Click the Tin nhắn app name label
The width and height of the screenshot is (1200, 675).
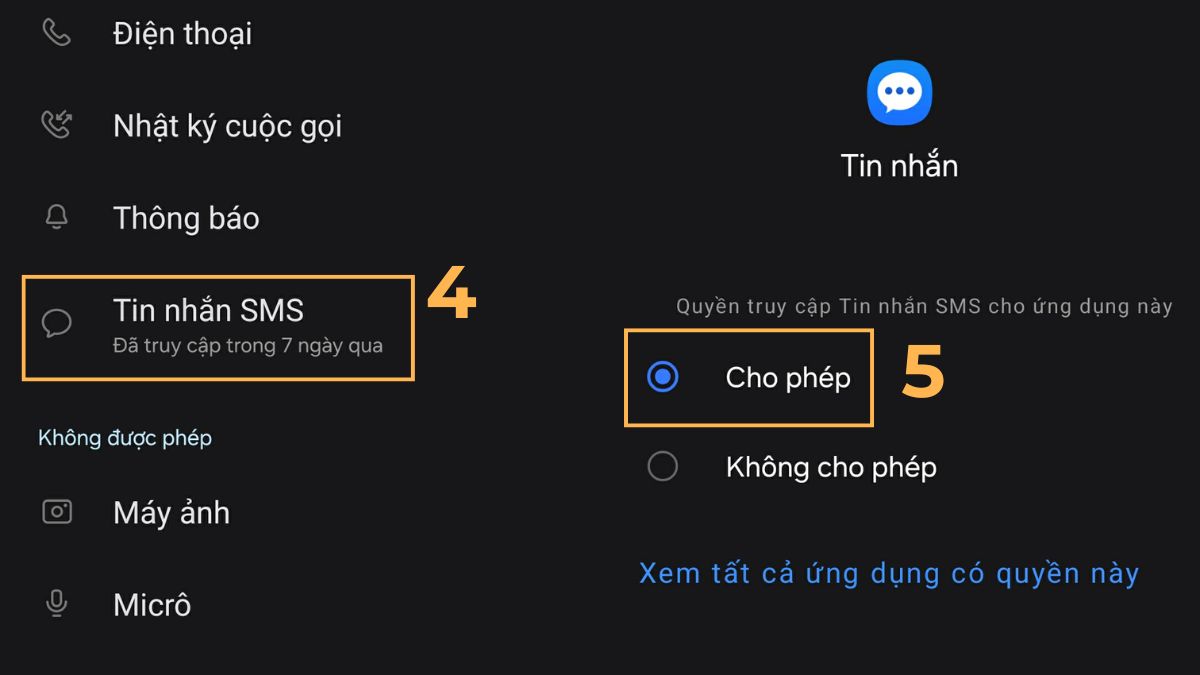point(898,164)
